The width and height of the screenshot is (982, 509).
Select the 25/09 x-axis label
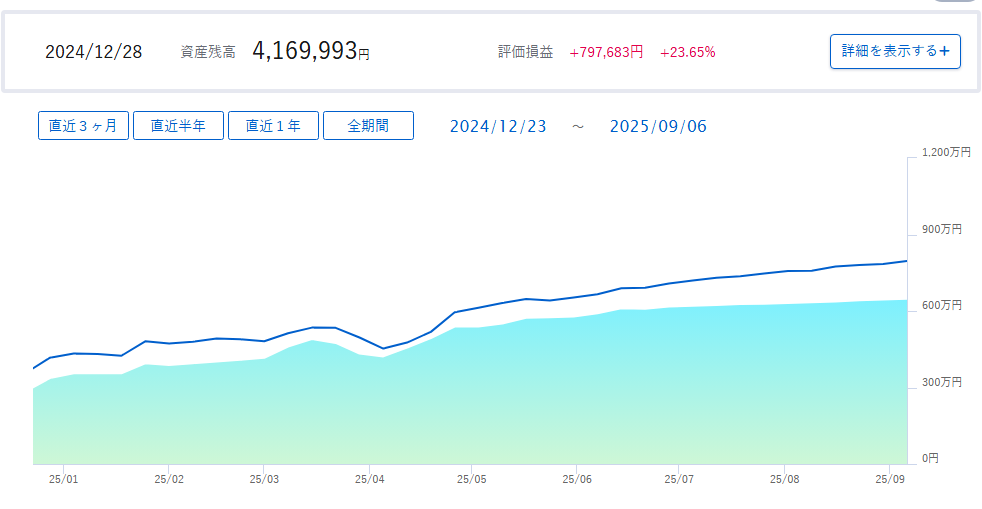pos(890,479)
